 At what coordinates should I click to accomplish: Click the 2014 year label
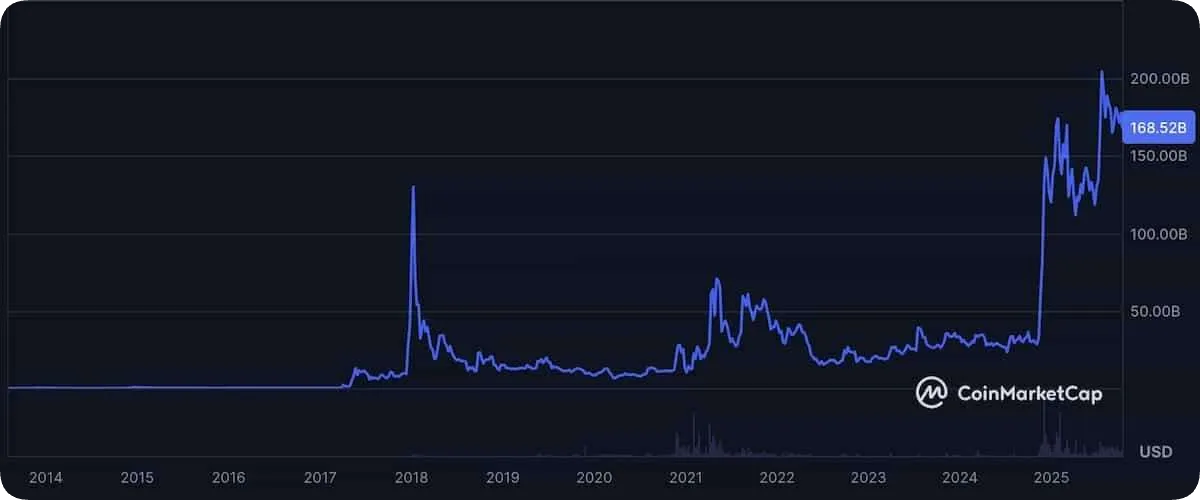tap(46, 478)
